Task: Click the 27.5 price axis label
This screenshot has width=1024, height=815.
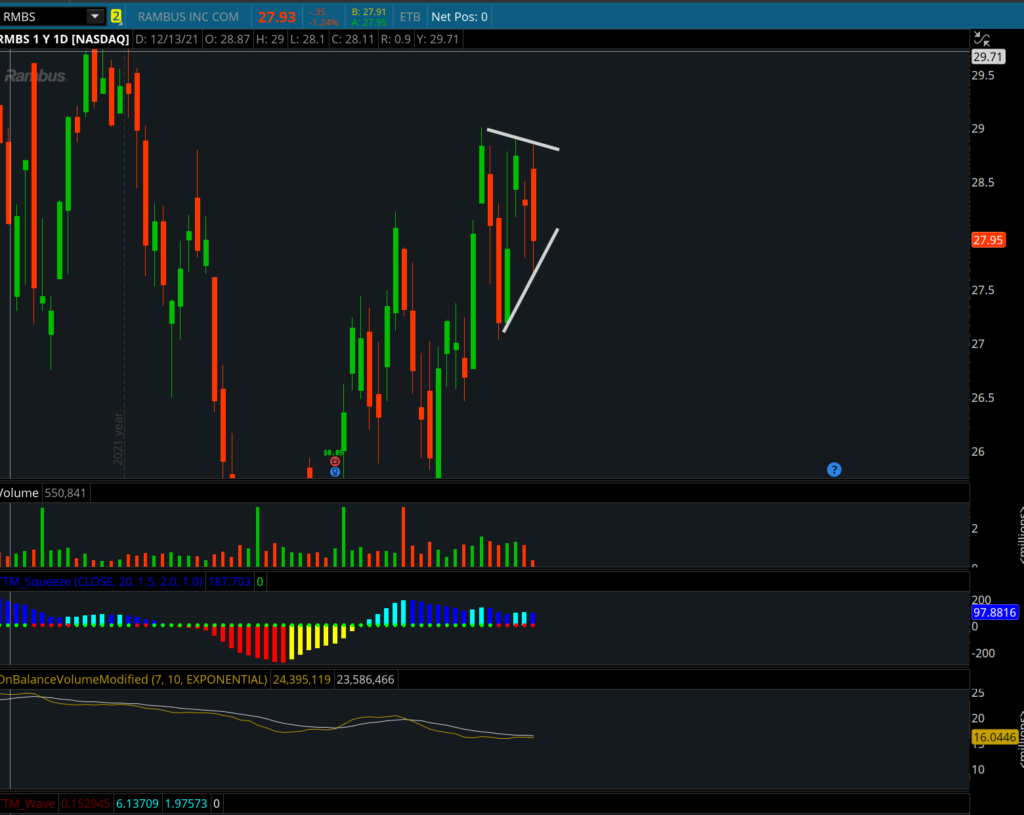Action: [x=983, y=290]
